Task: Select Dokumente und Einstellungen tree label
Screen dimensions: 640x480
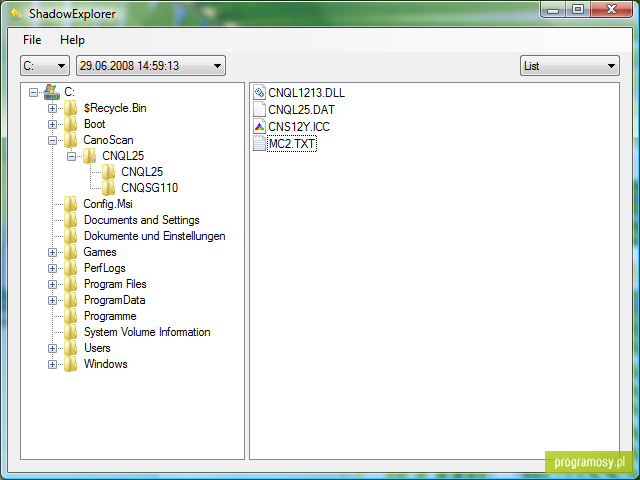Action: coord(155,236)
